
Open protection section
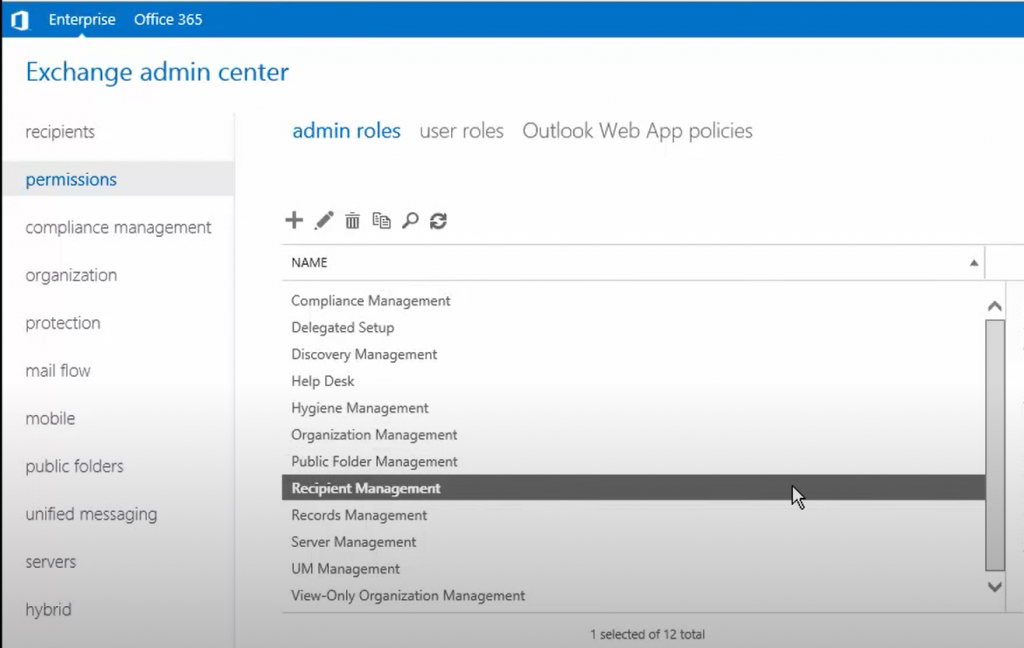pos(63,323)
